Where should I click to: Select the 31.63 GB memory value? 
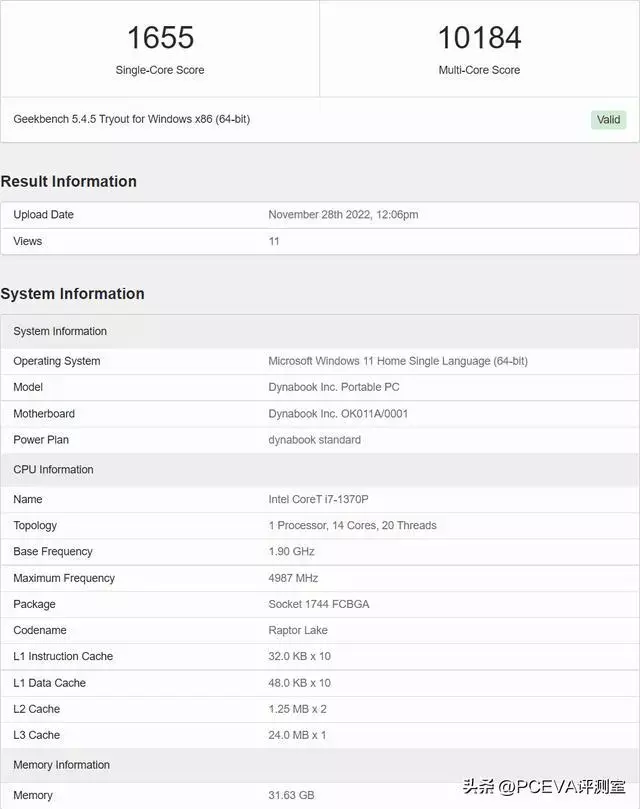pyautogui.click(x=291, y=795)
